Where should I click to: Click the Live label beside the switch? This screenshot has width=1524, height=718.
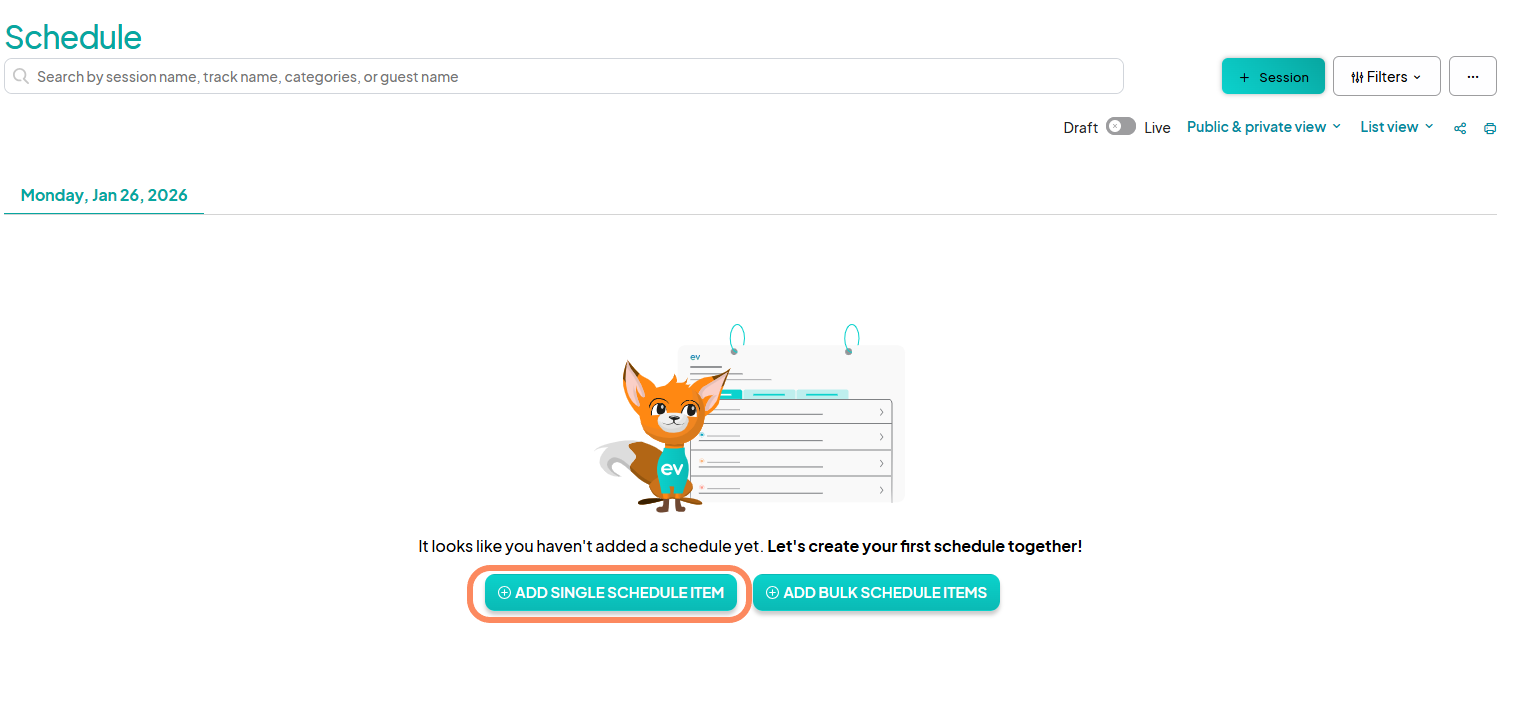click(1157, 128)
